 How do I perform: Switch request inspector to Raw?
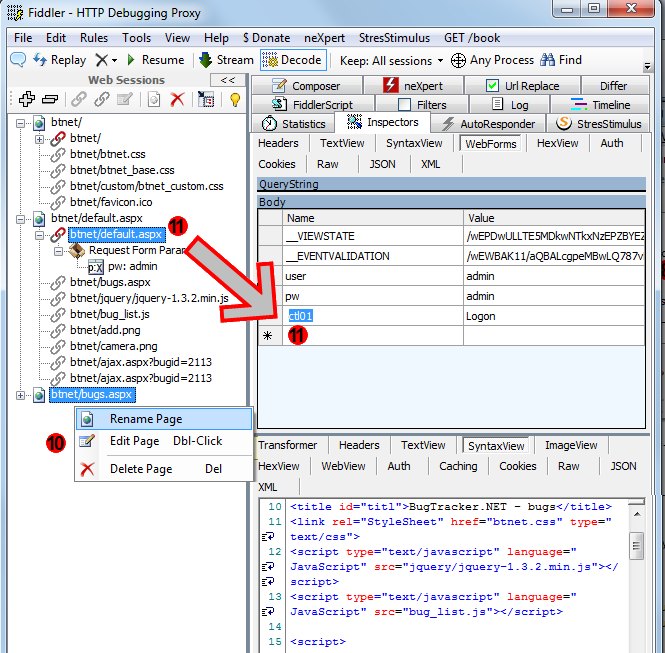[x=327, y=164]
